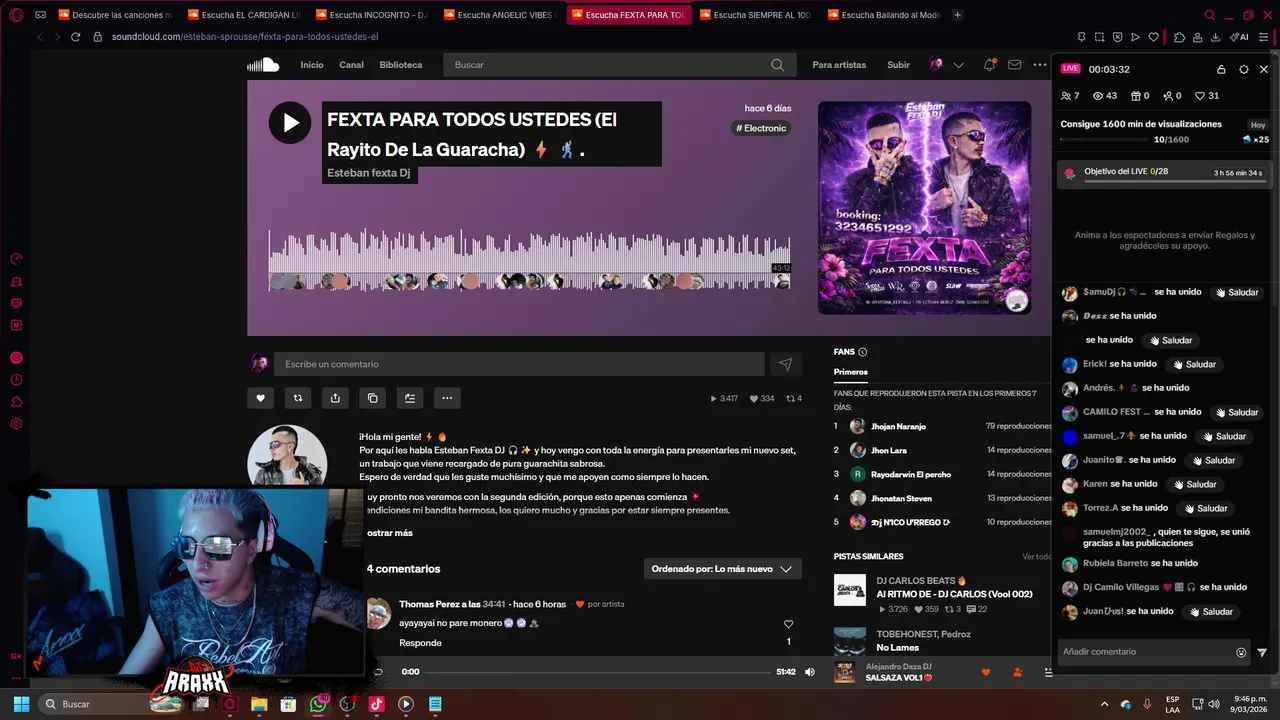
Task: Write a comment on the track
Action: pos(519,364)
